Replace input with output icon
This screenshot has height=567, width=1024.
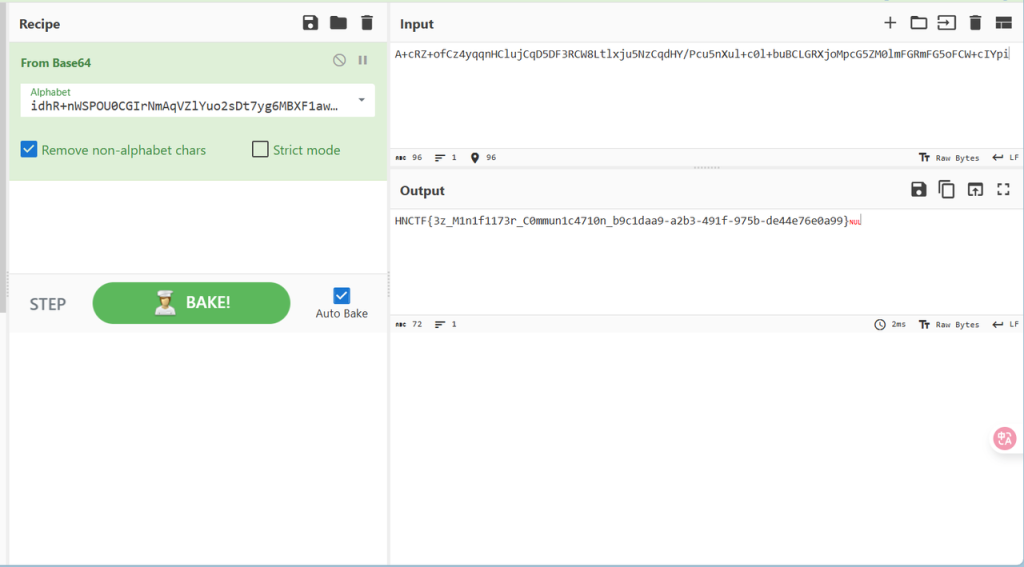click(x=975, y=189)
